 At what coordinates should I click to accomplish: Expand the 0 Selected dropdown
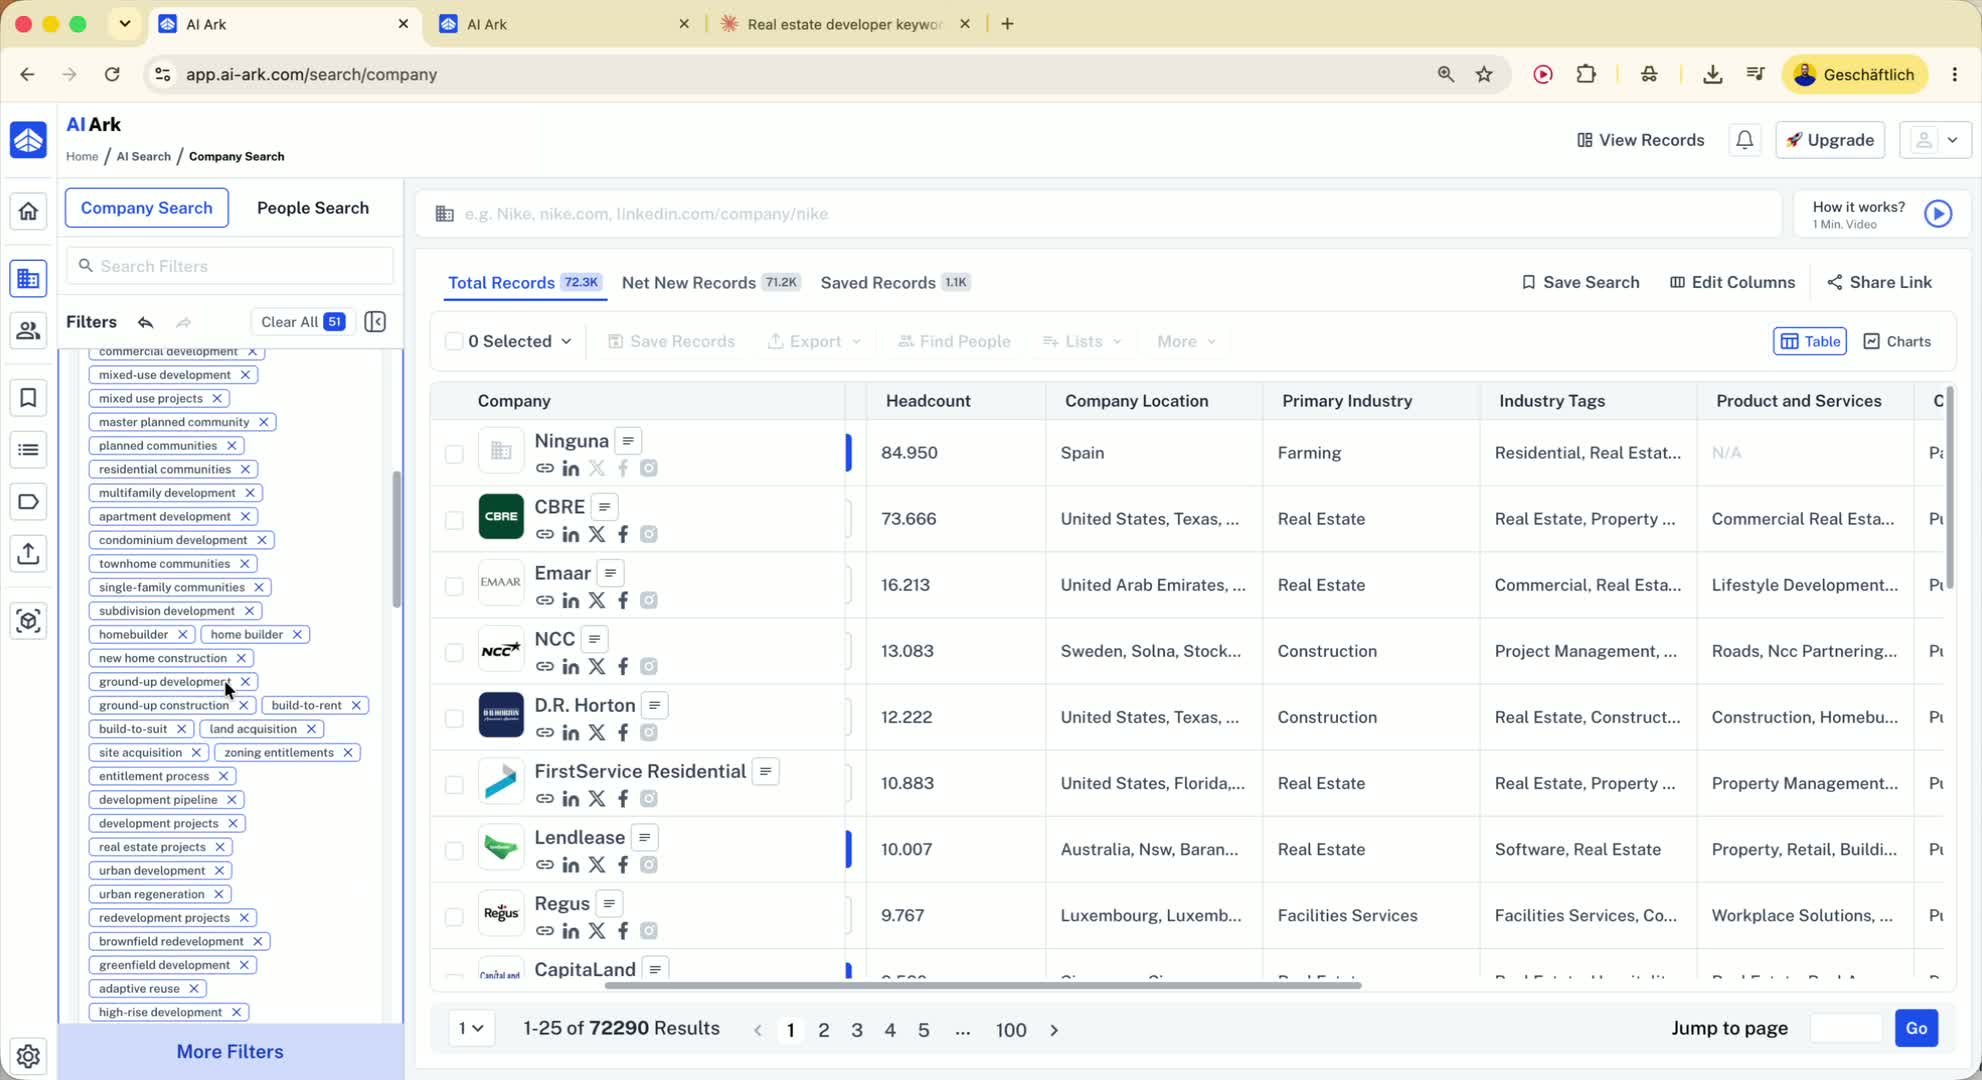point(520,342)
